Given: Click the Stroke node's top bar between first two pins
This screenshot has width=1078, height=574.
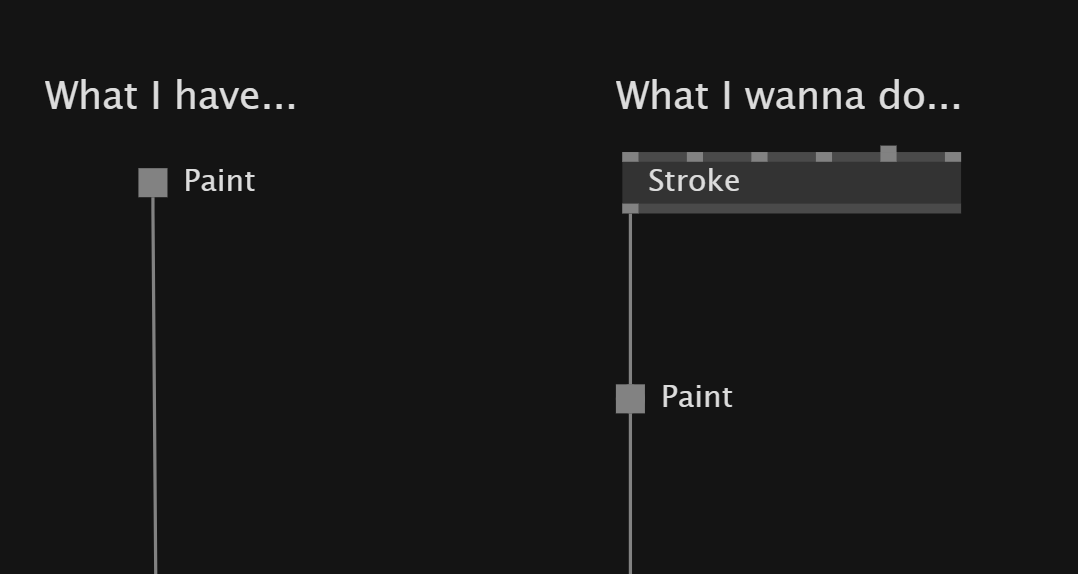Looking at the screenshot, I should [x=663, y=157].
